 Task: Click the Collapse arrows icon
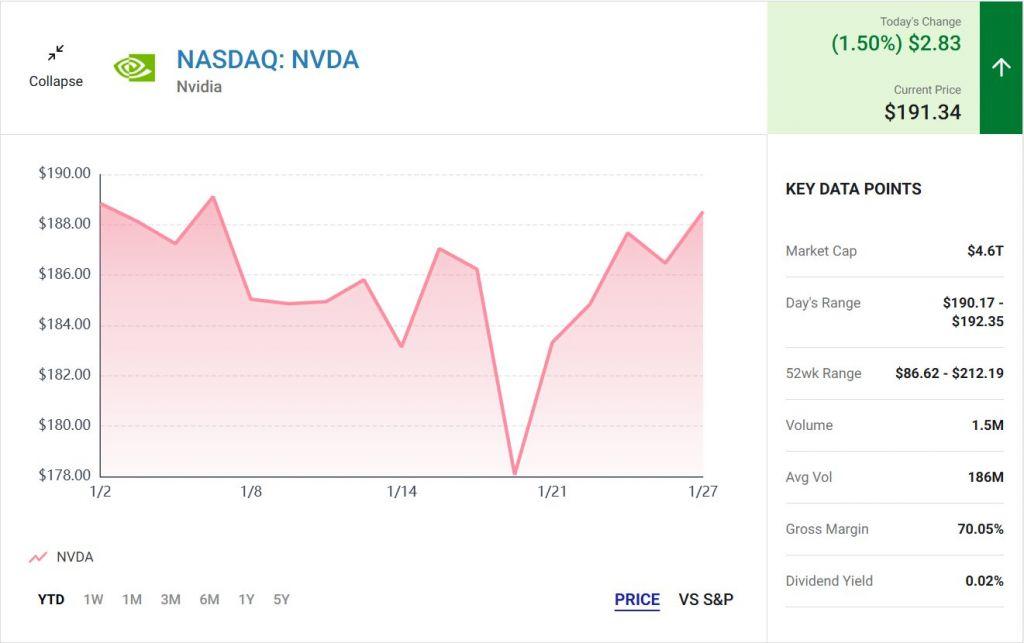click(x=56, y=50)
